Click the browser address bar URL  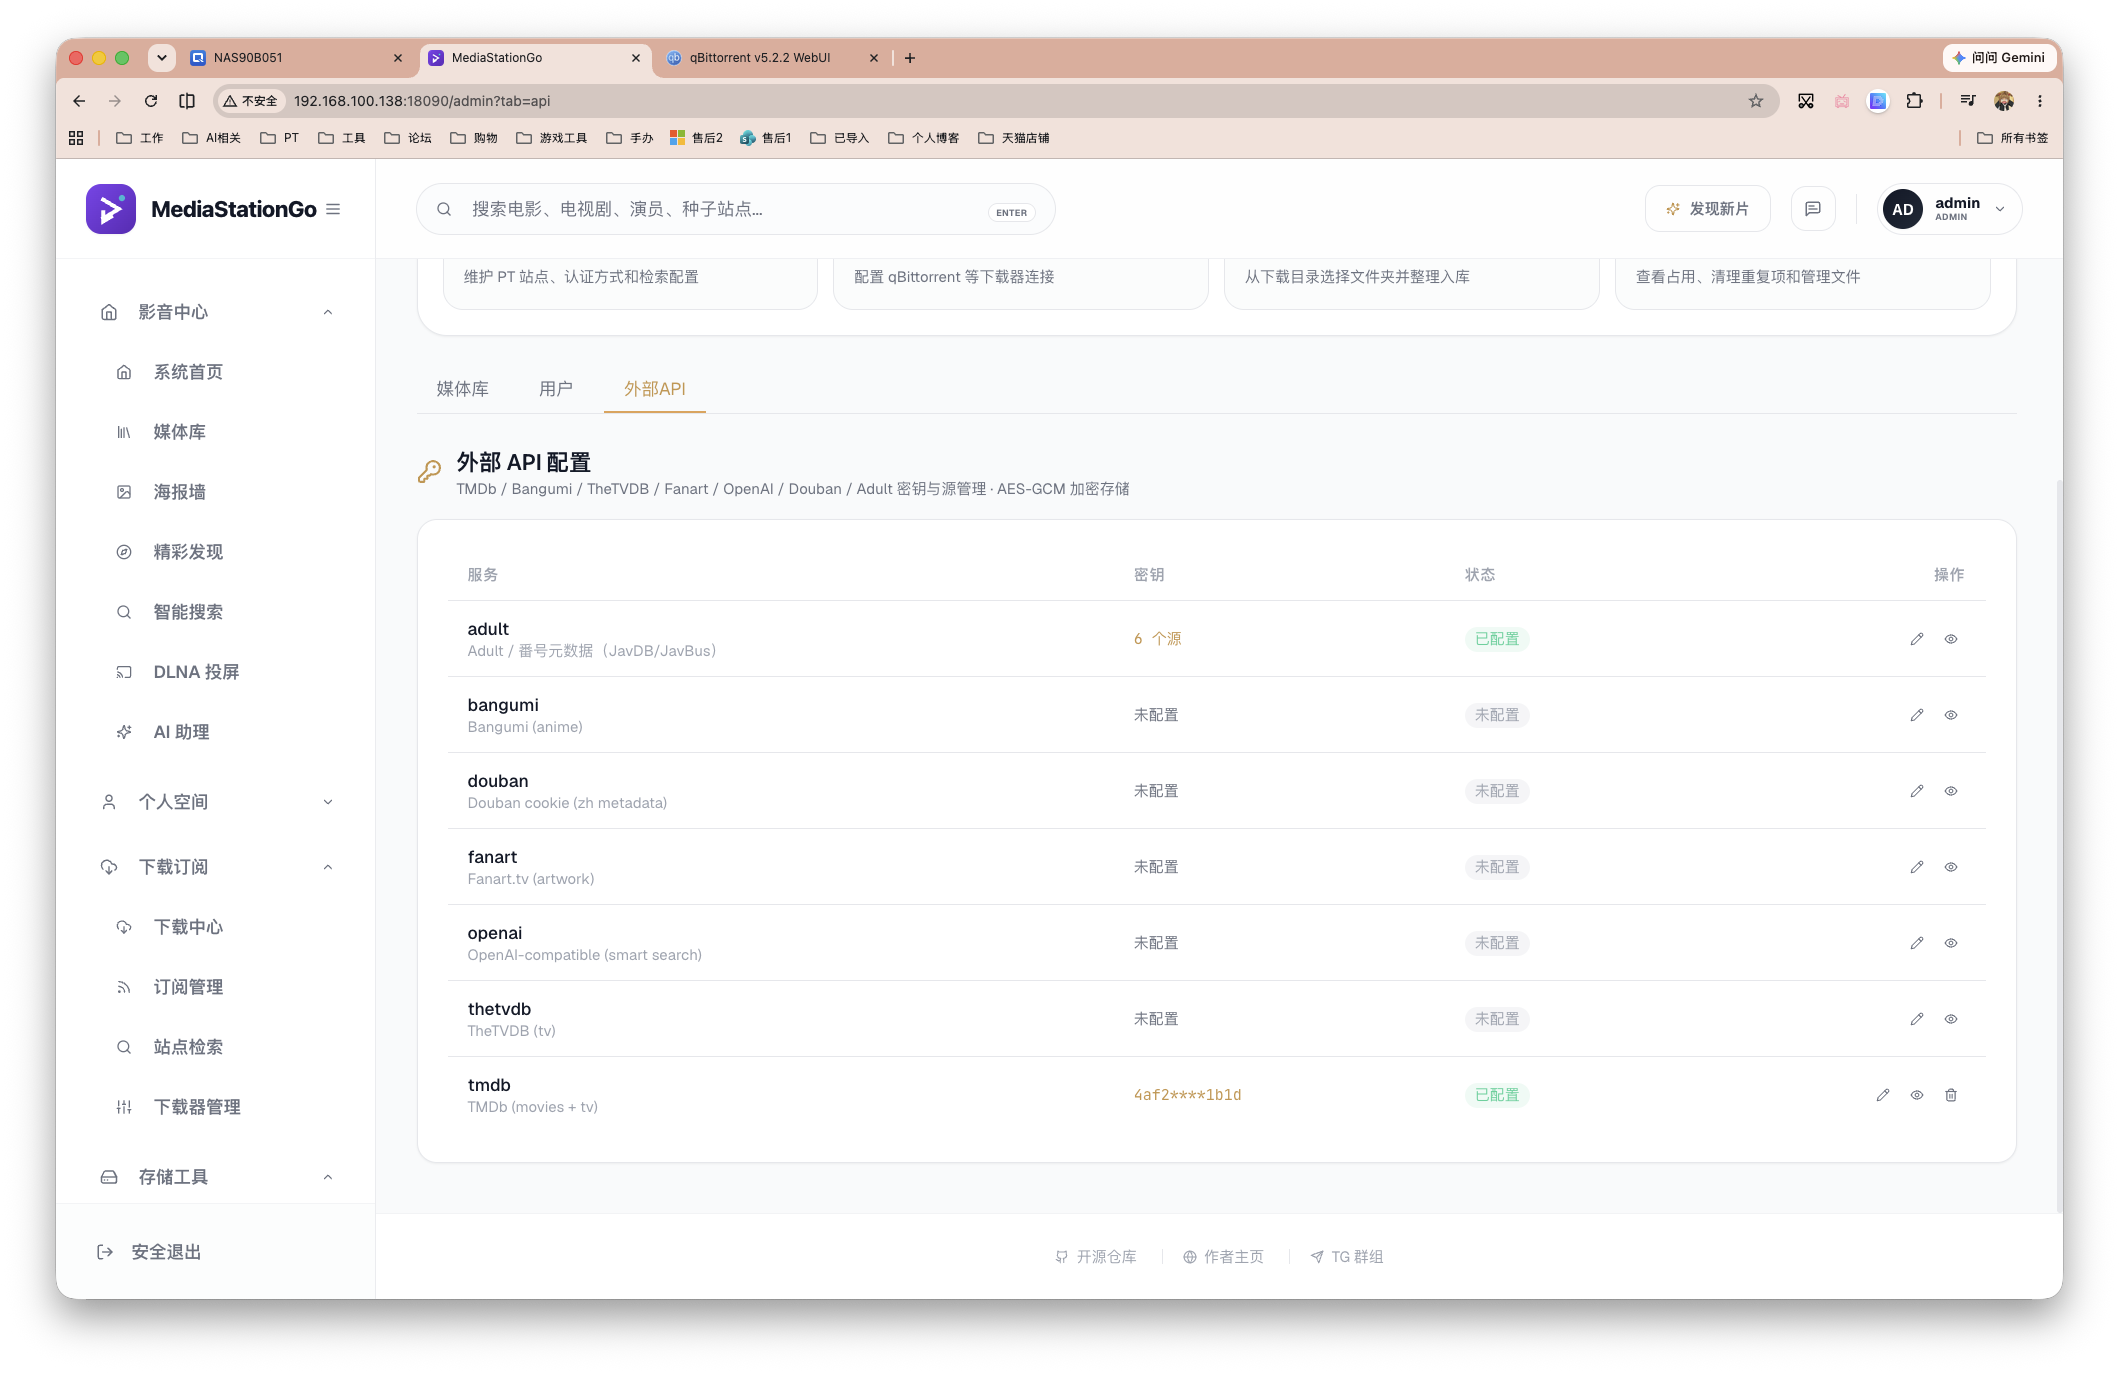422,101
